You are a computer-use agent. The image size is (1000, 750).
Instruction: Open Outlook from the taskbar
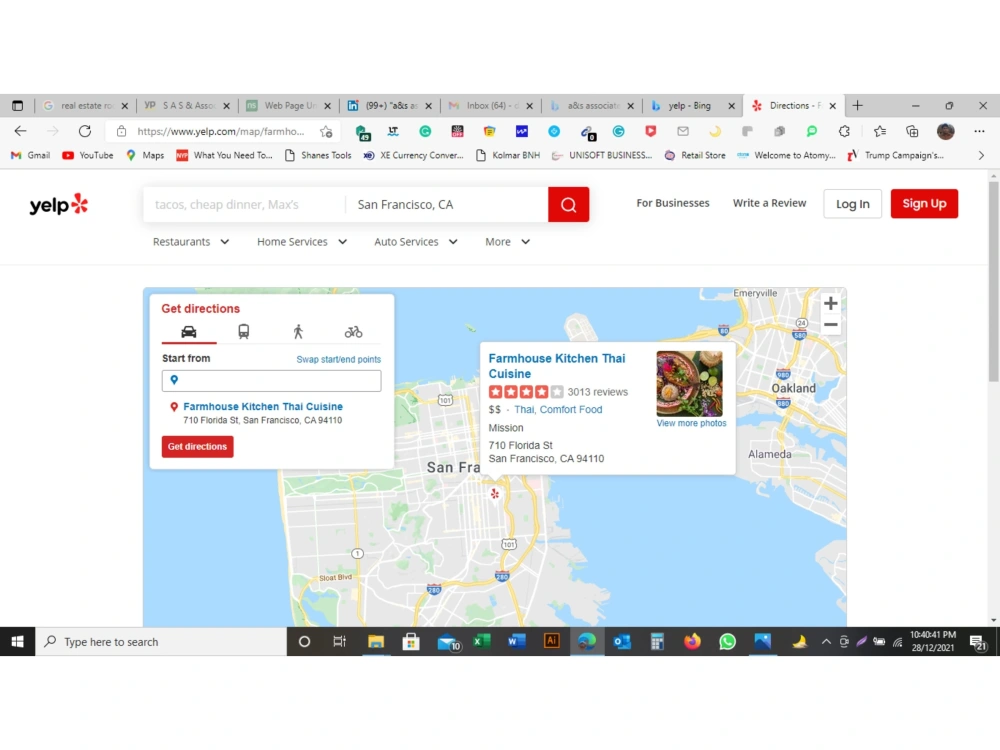point(622,642)
